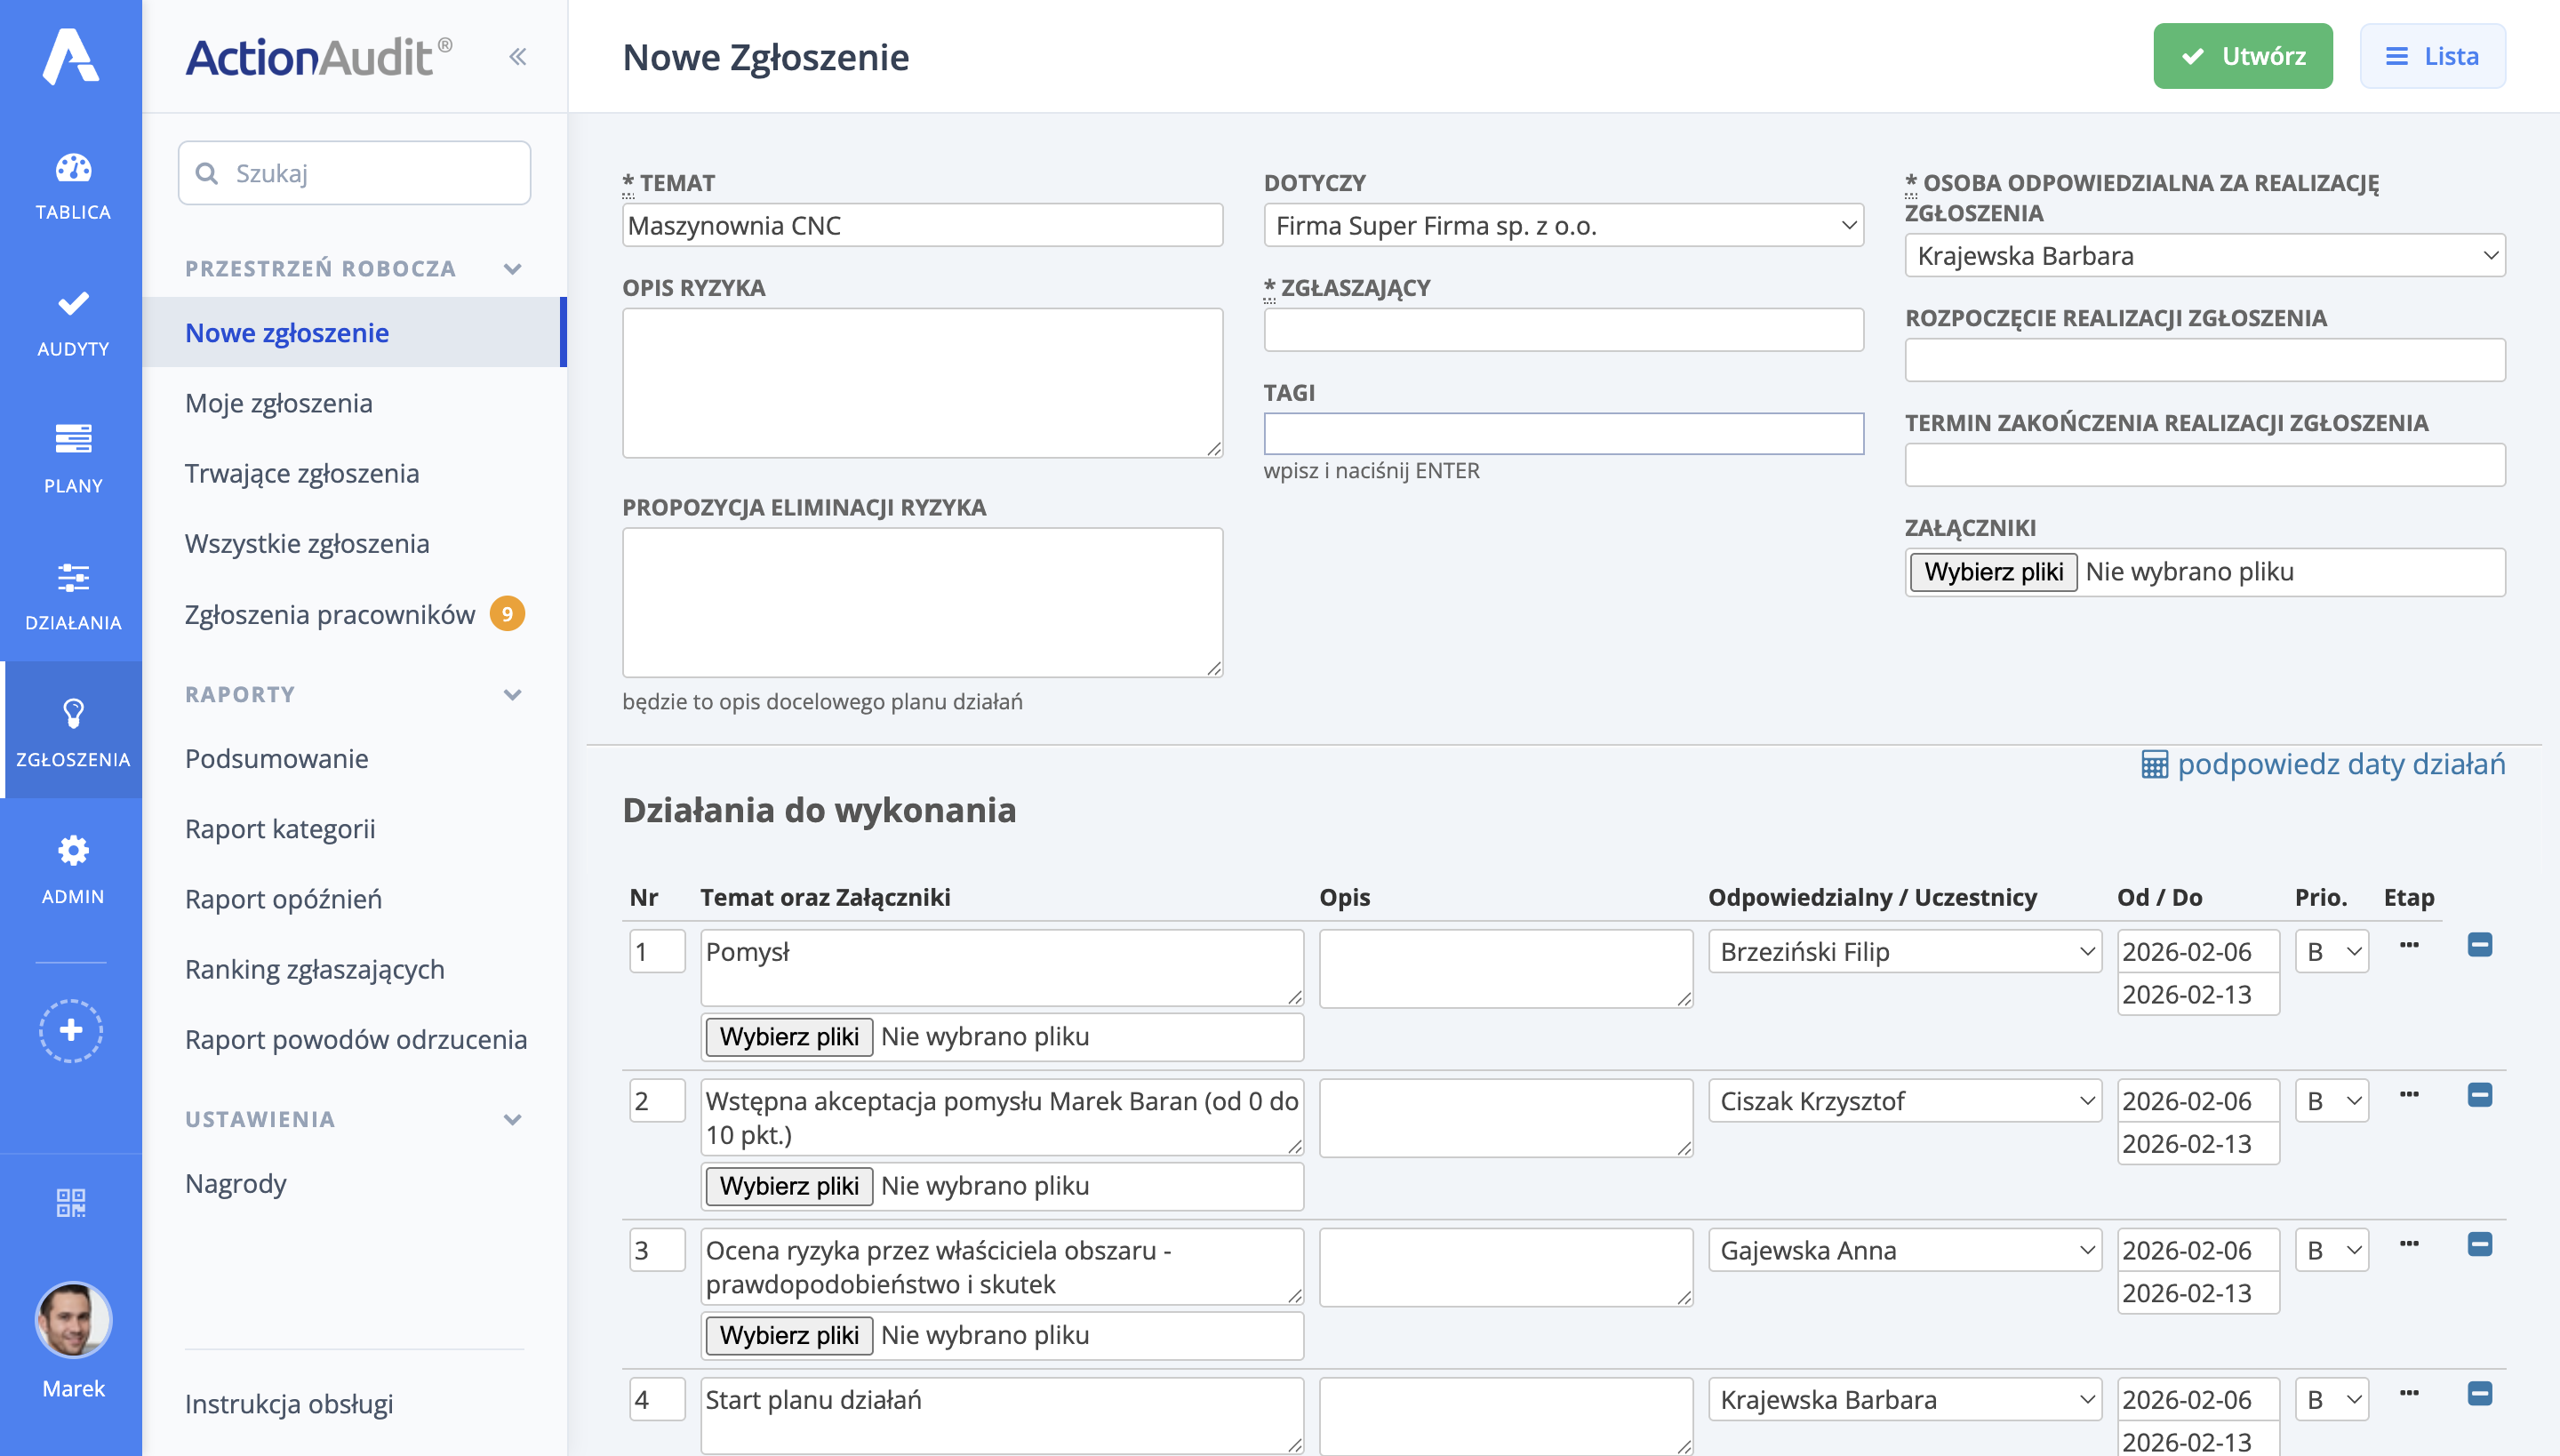Viewport: 2560px width, 1456px height.
Task: Click the Admin gear icon
Action: (72, 851)
